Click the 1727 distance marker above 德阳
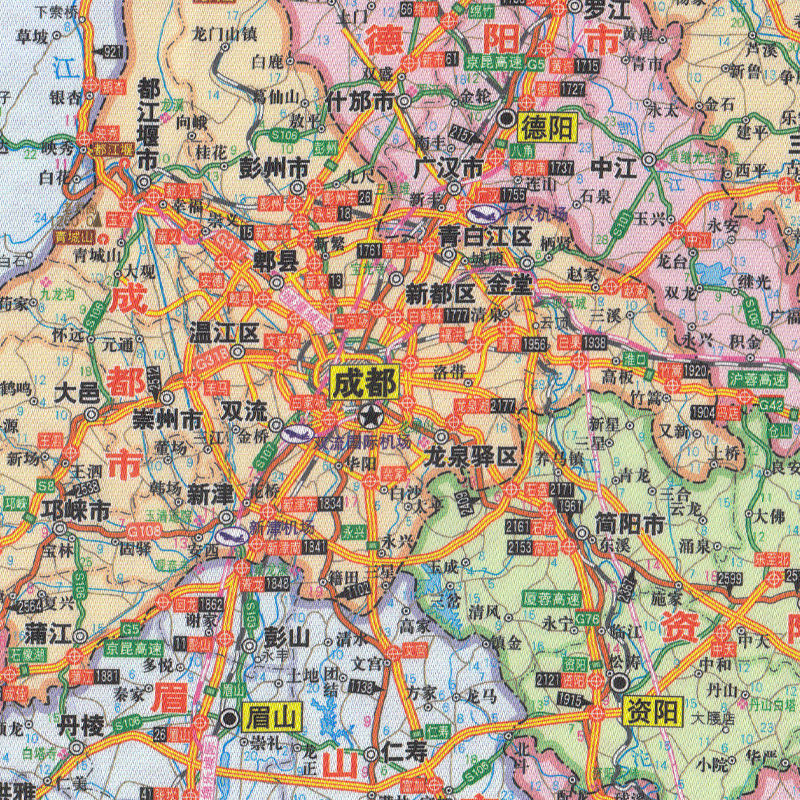 click(x=571, y=89)
